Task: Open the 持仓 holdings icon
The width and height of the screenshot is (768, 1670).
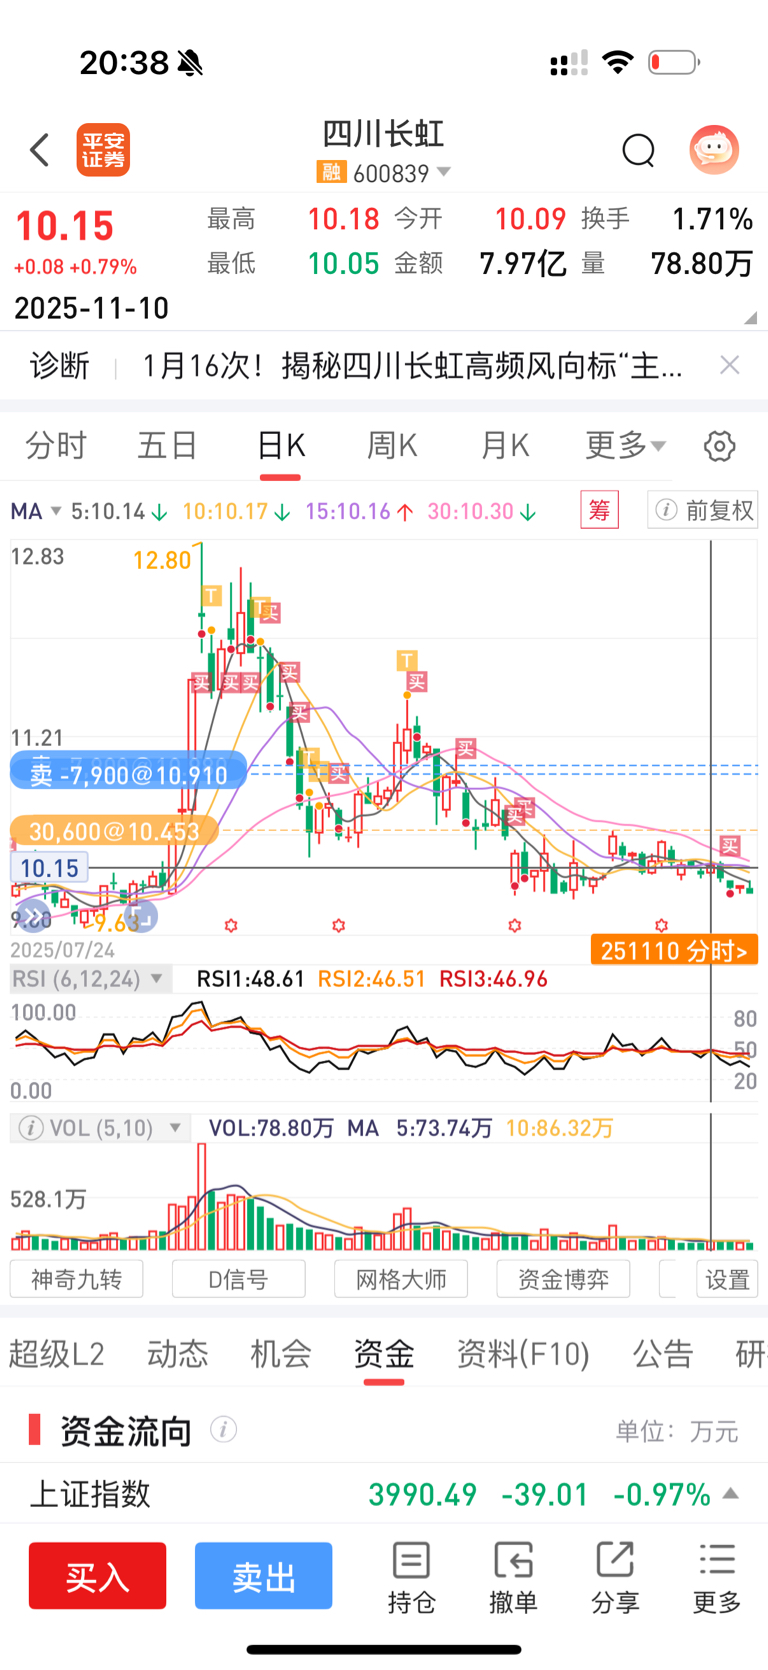Action: pyautogui.click(x=411, y=1578)
